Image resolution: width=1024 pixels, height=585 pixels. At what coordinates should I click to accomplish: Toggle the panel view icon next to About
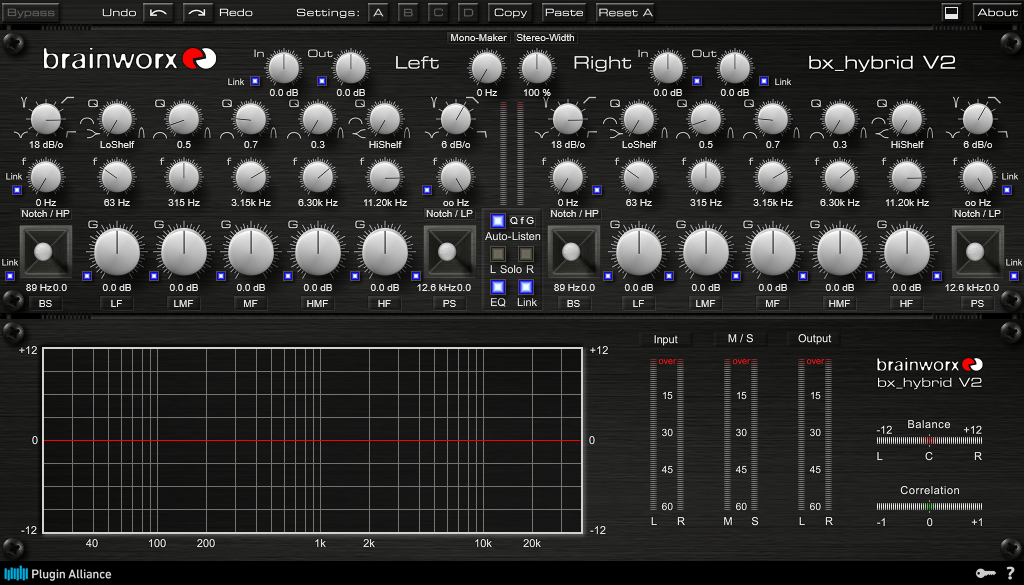(951, 12)
